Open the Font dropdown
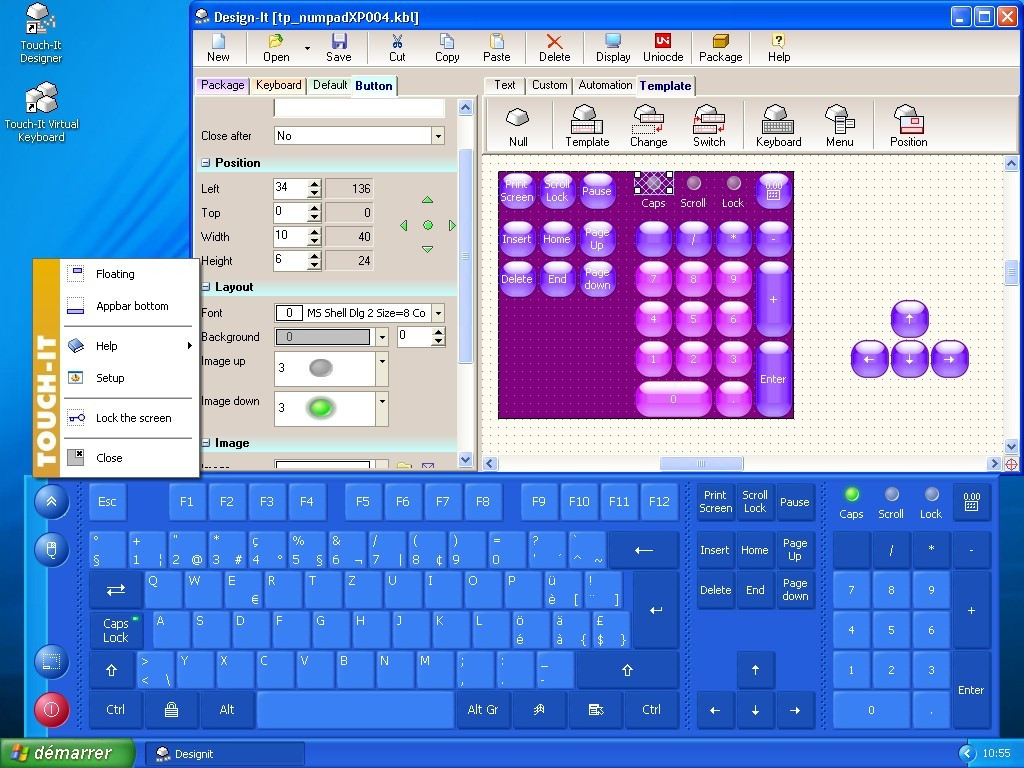This screenshot has width=1024, height=768. pyautogui.click(x=438, y=313)
